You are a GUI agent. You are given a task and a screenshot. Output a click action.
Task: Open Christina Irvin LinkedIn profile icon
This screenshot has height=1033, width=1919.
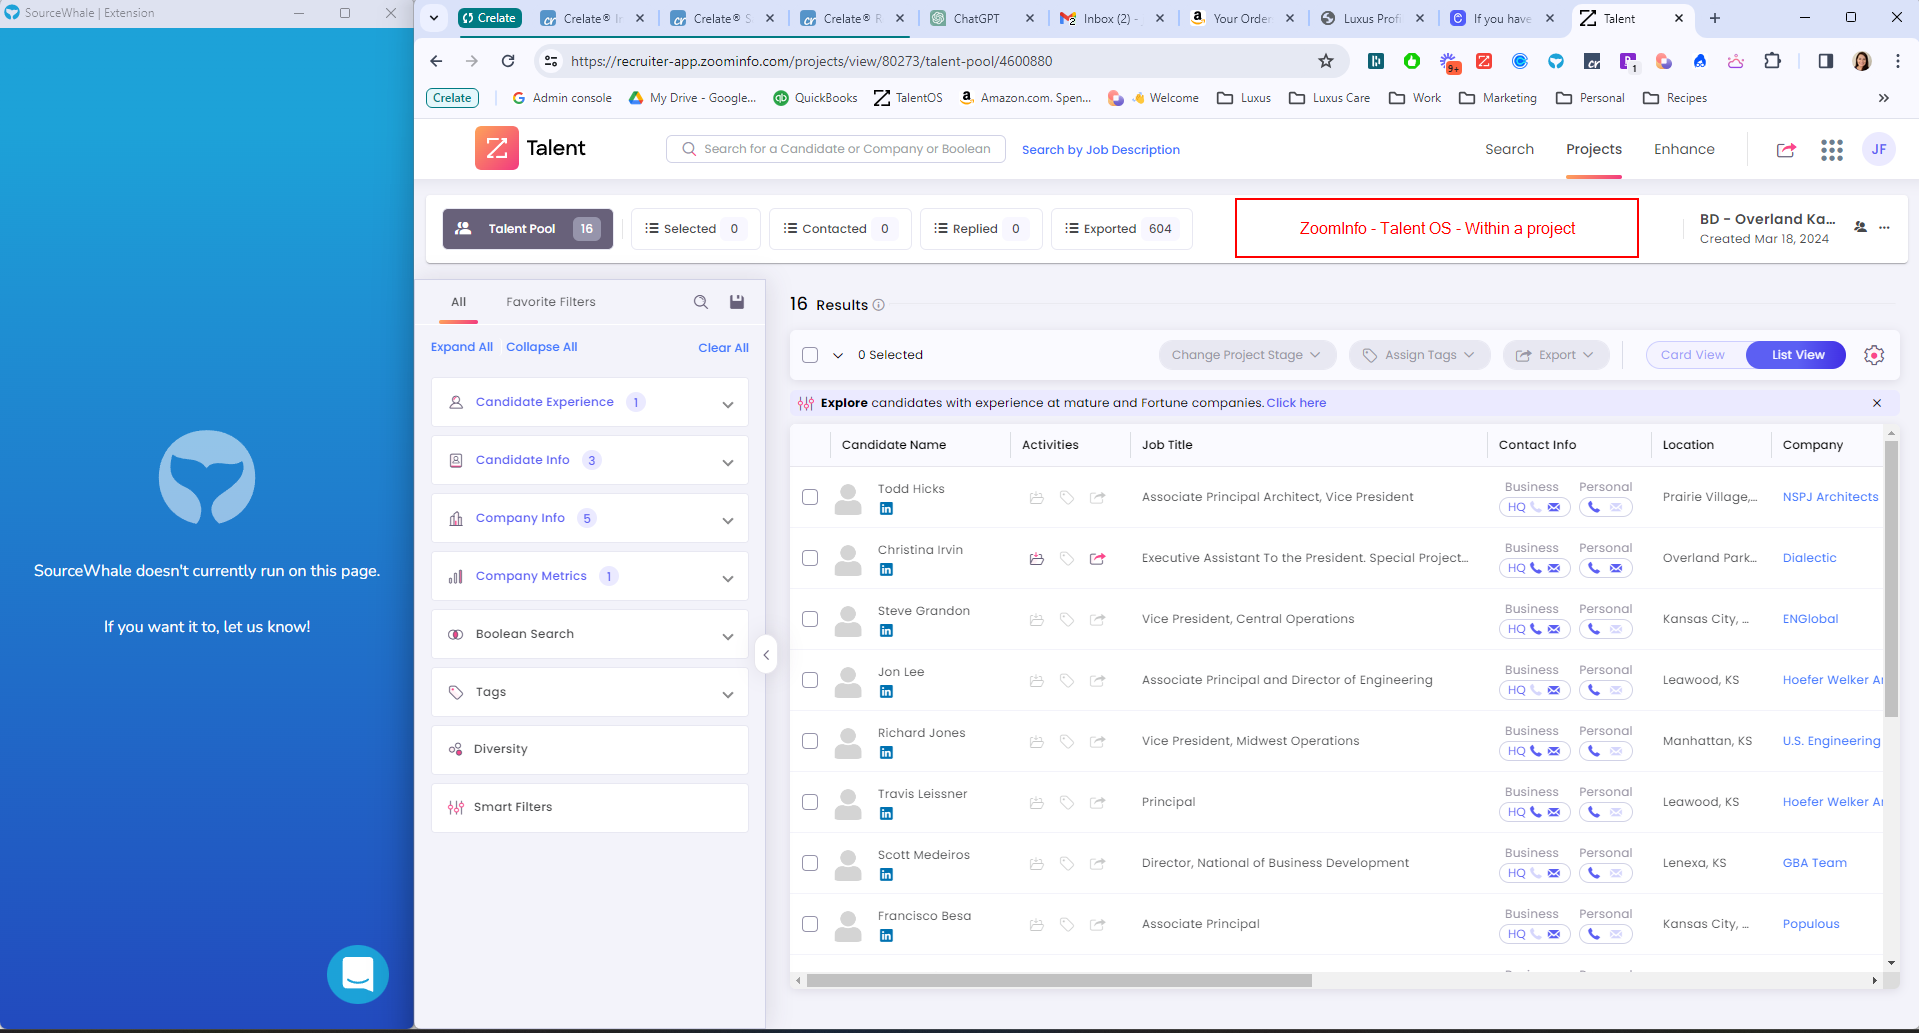(x=886, y=570)
